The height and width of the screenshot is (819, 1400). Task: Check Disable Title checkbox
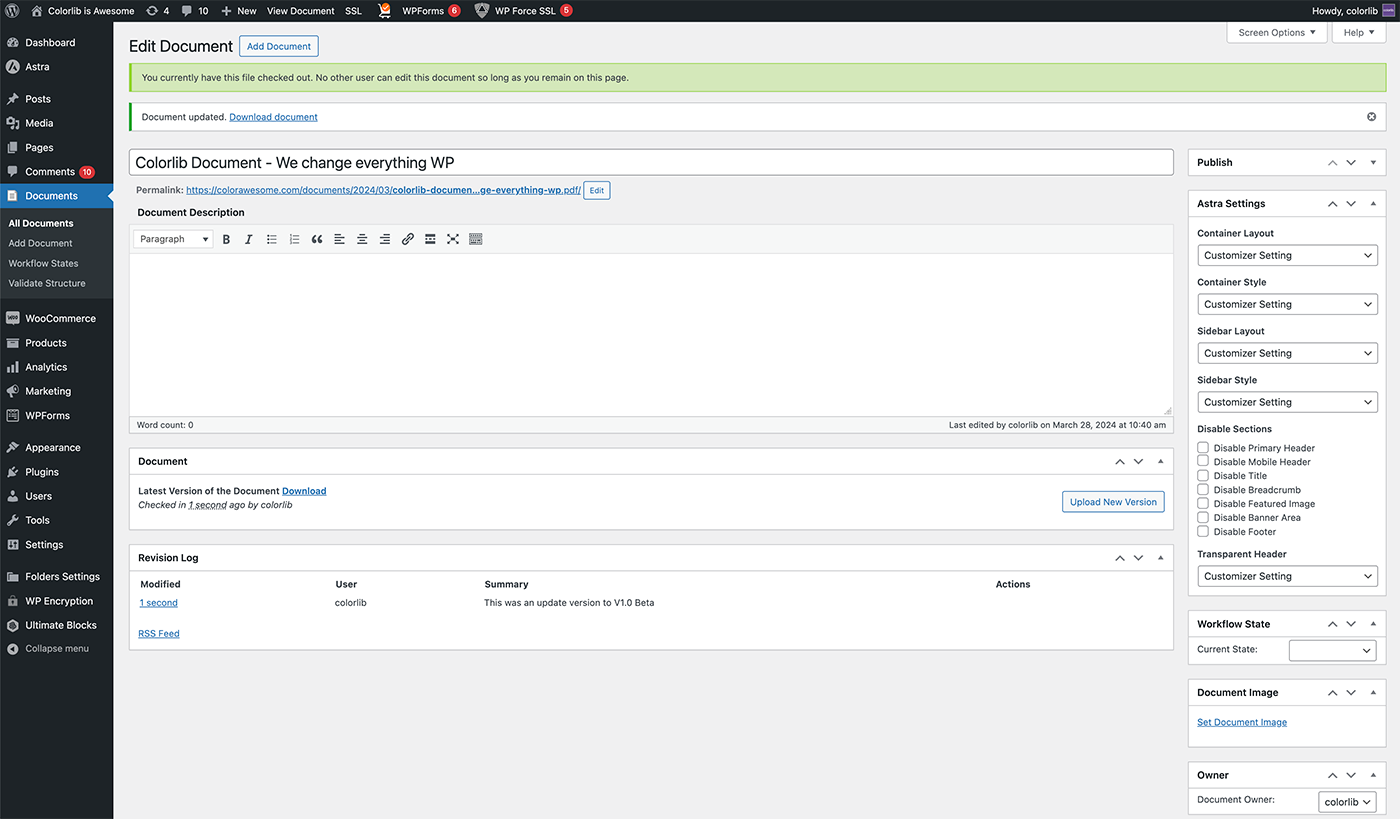point(1203,476)
